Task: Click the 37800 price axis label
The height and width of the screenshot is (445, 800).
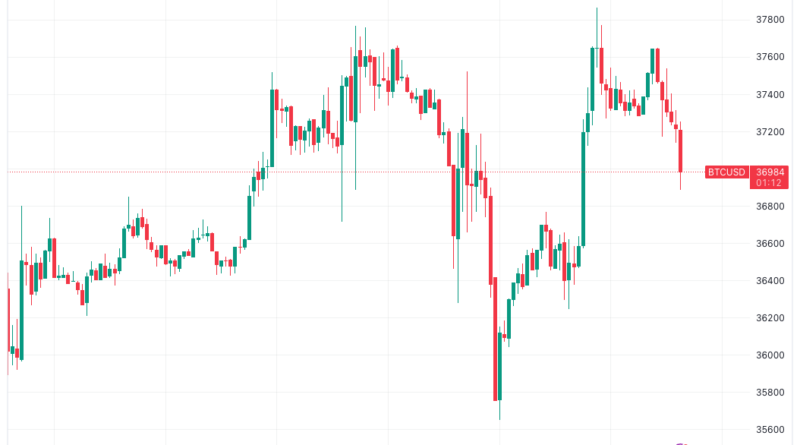Action: click(770, 19)
